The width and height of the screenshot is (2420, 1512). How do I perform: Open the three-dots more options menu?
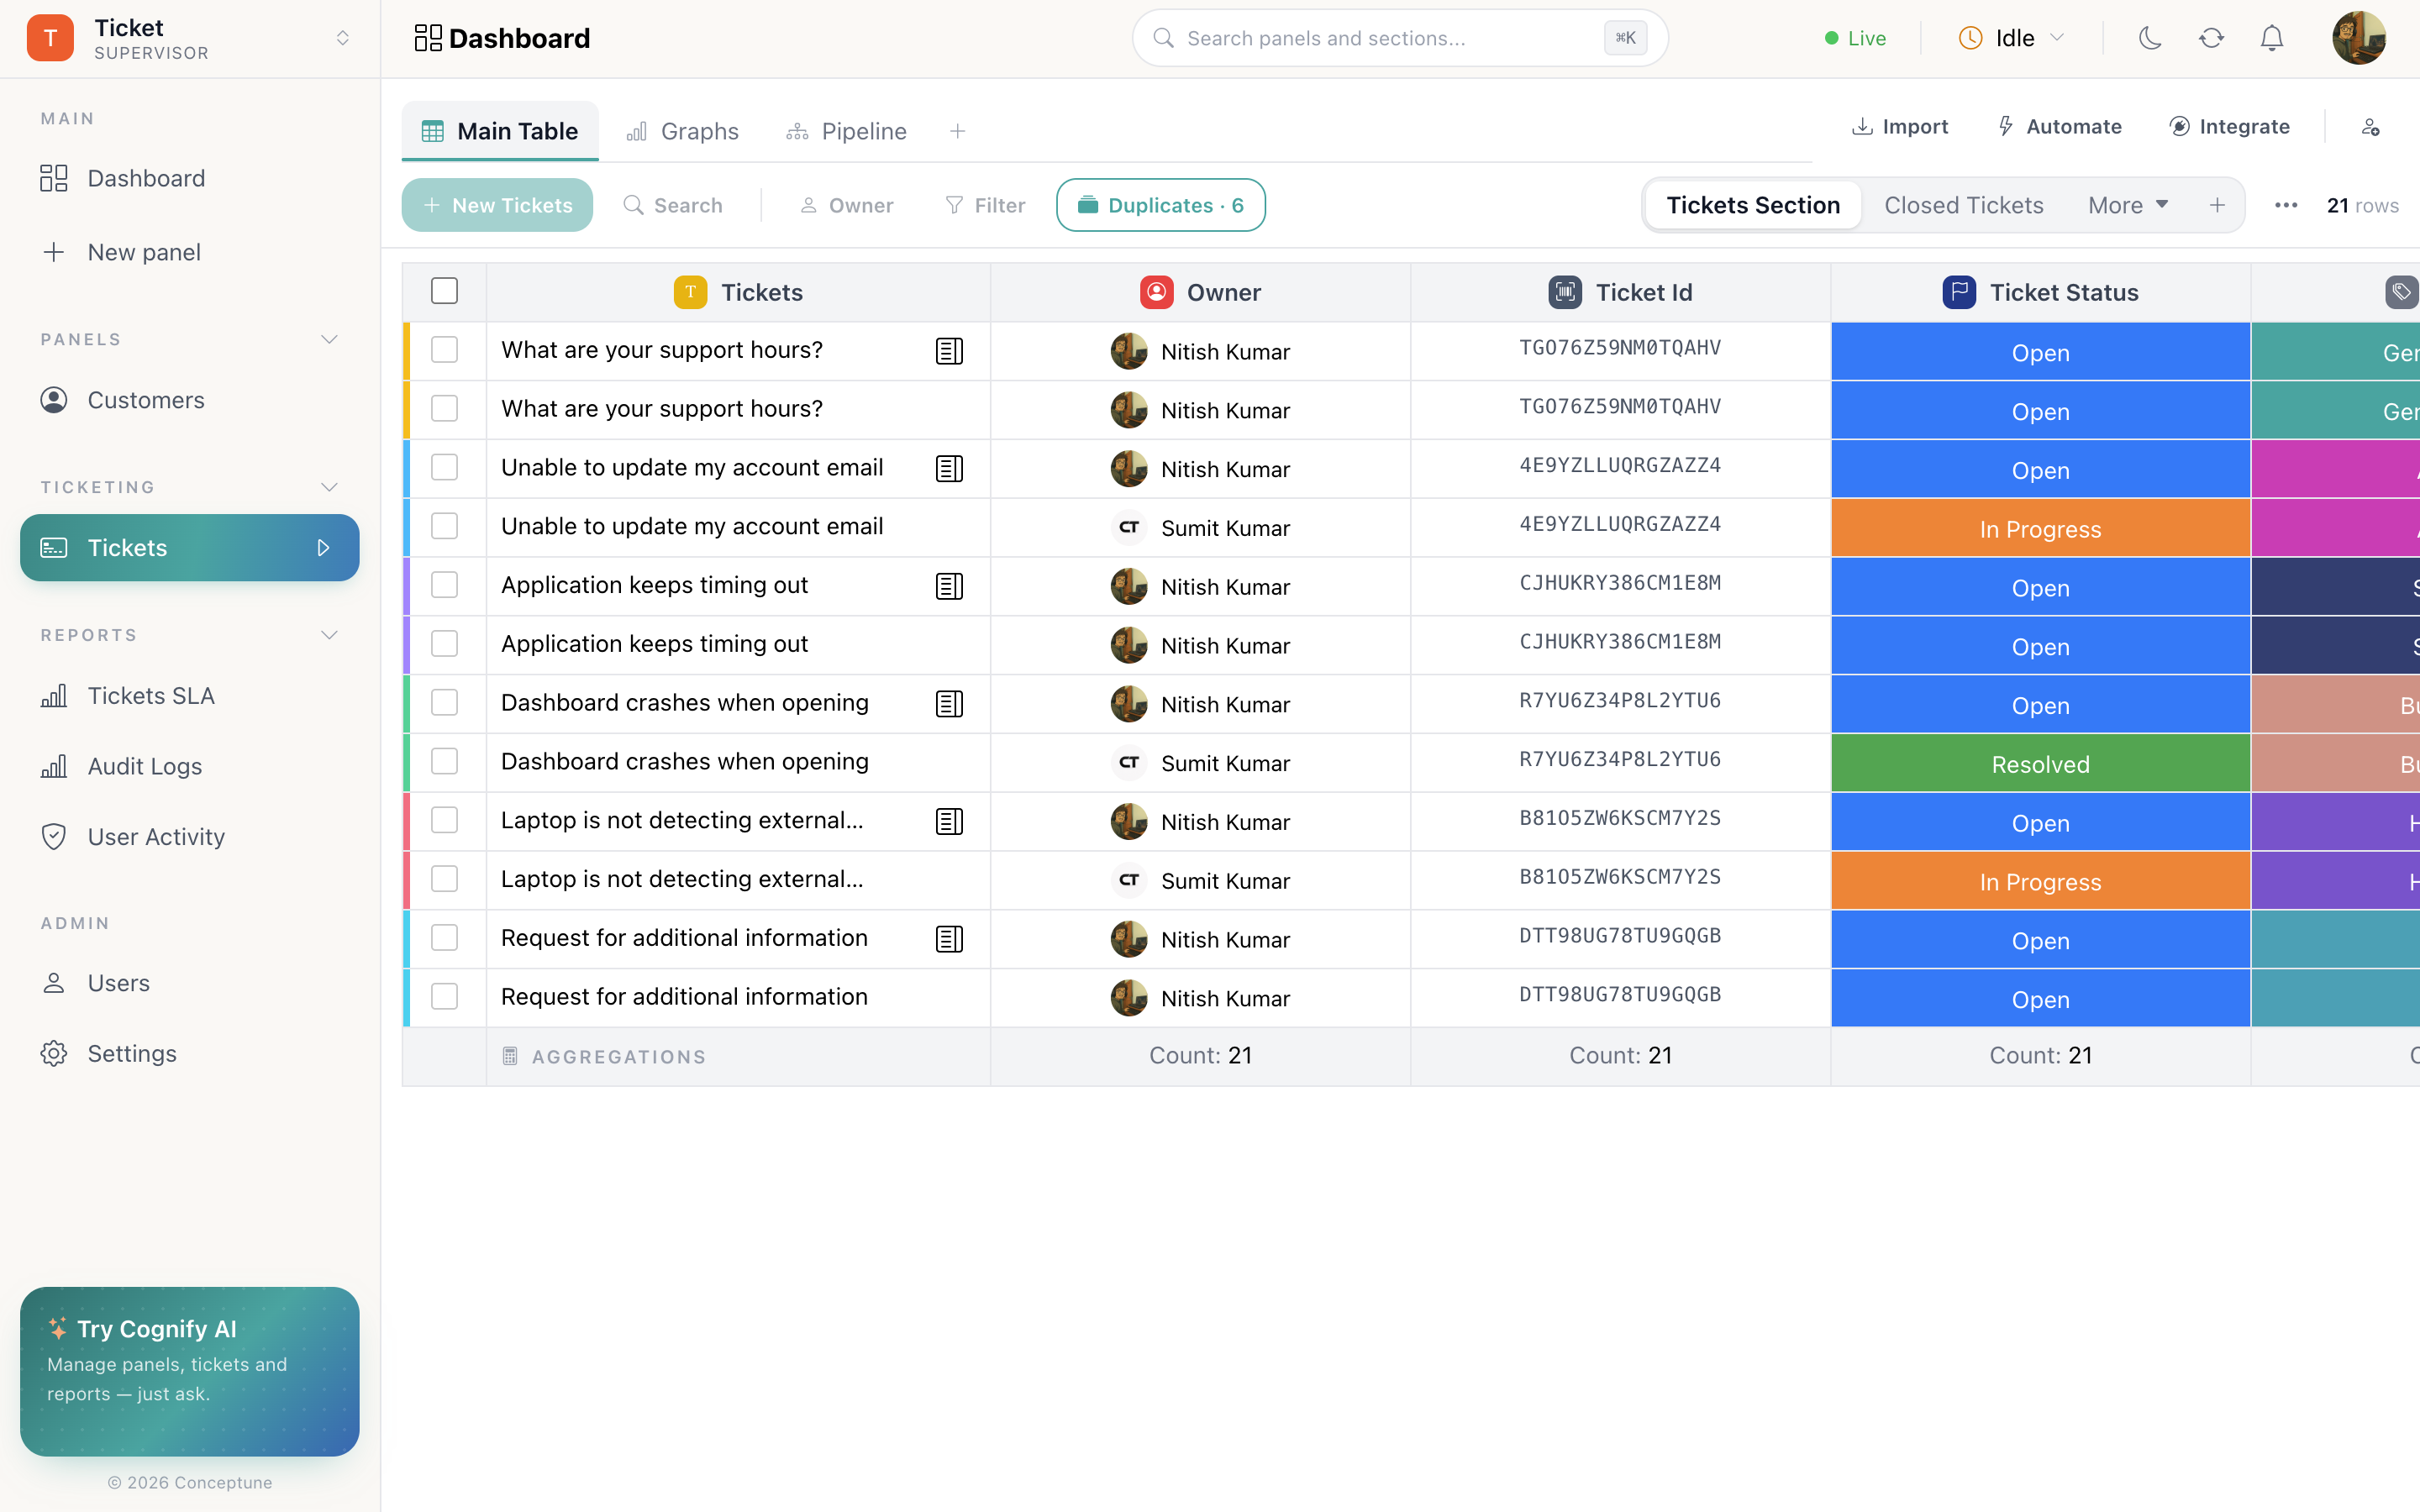tap(2286, 205)
